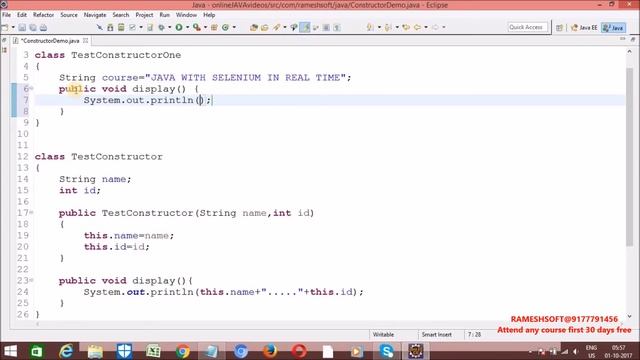Open the Window menu
640x360 pixels.
(186, 15)
